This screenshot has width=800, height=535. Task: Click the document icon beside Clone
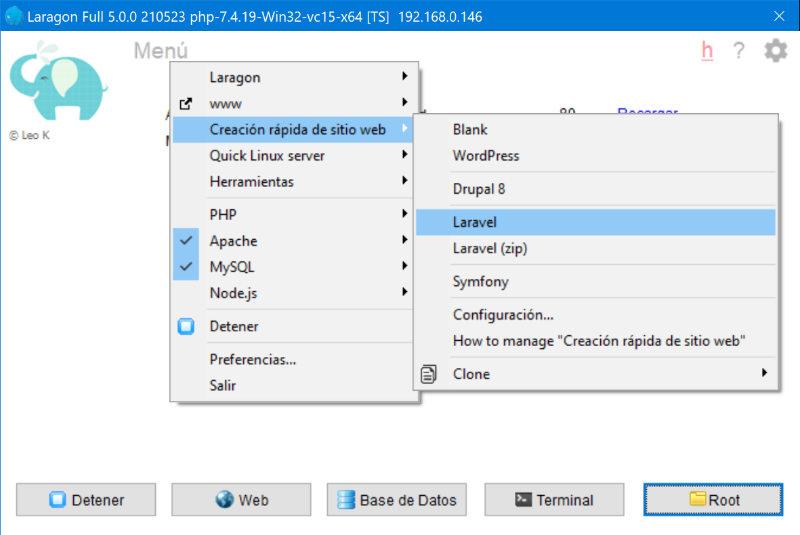point(429,374)
